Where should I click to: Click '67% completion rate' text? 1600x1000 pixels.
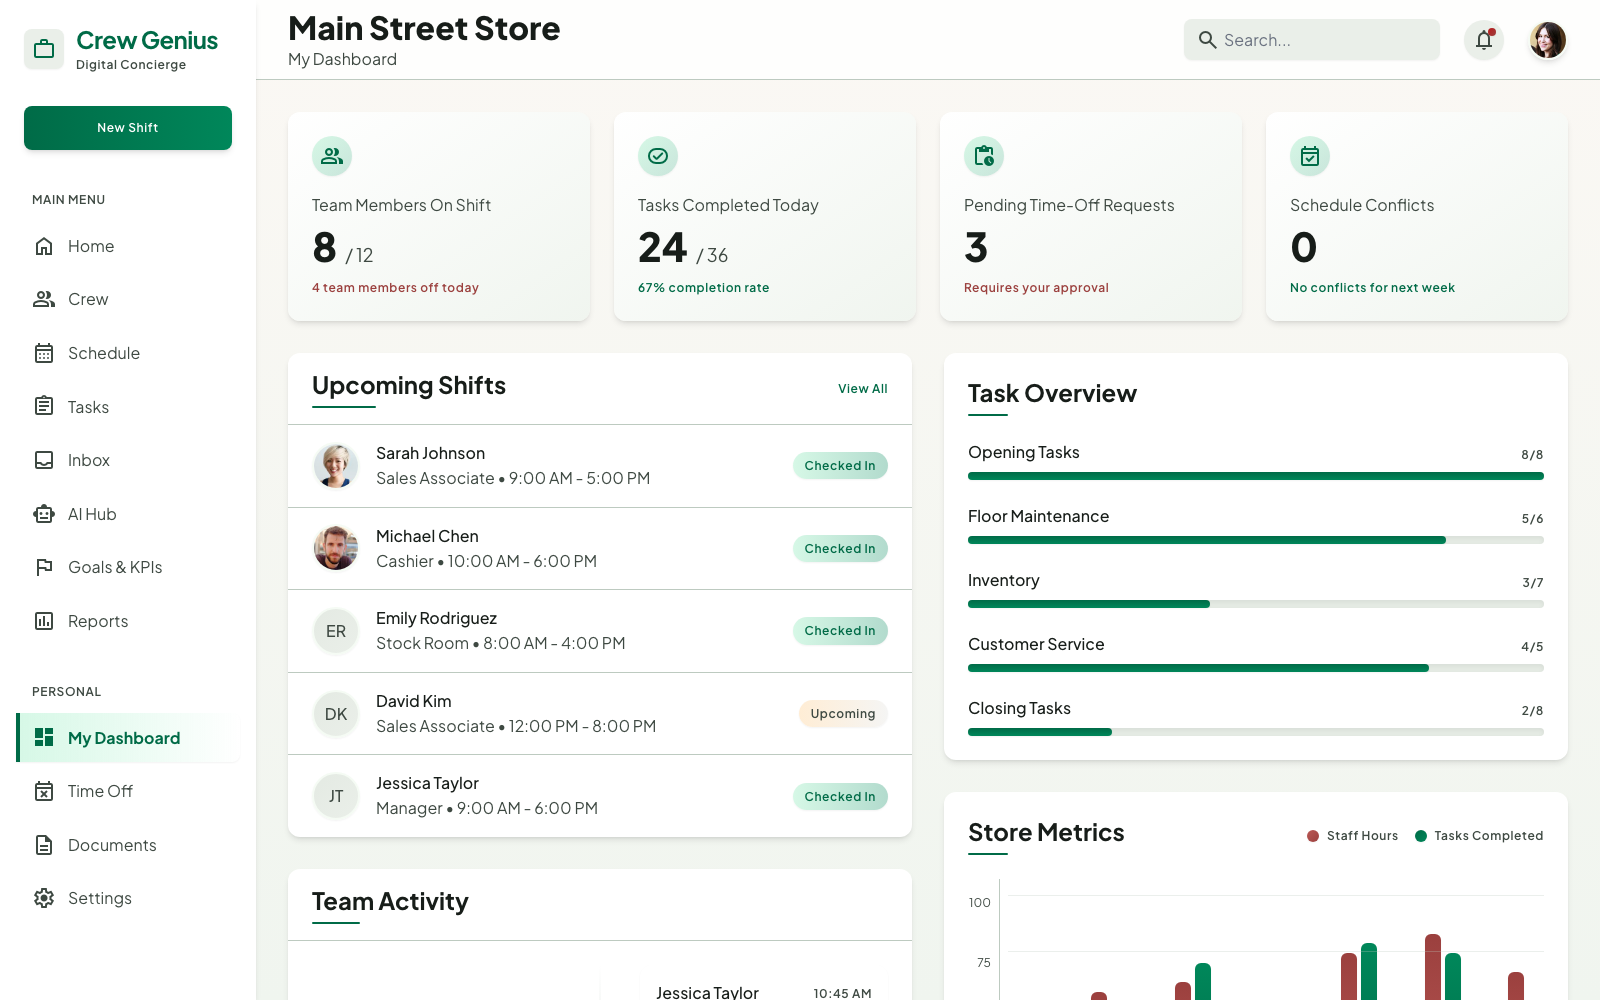[704, 288]
